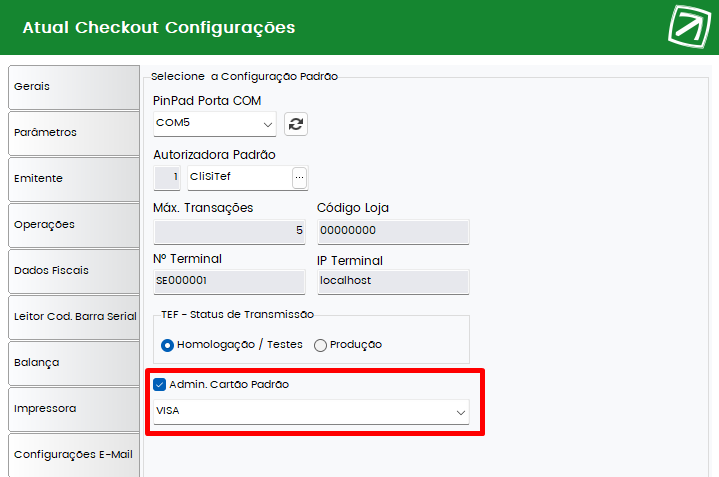Open the Gerais tab
Screen dimensions: 719x477
pyautogui.click(x=74, y=87)
